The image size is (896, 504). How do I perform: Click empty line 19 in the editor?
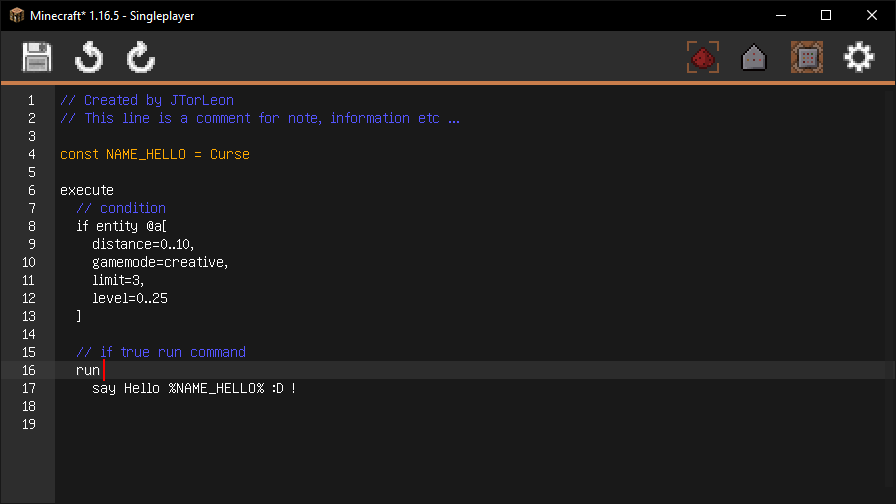(x=300, y=424)
